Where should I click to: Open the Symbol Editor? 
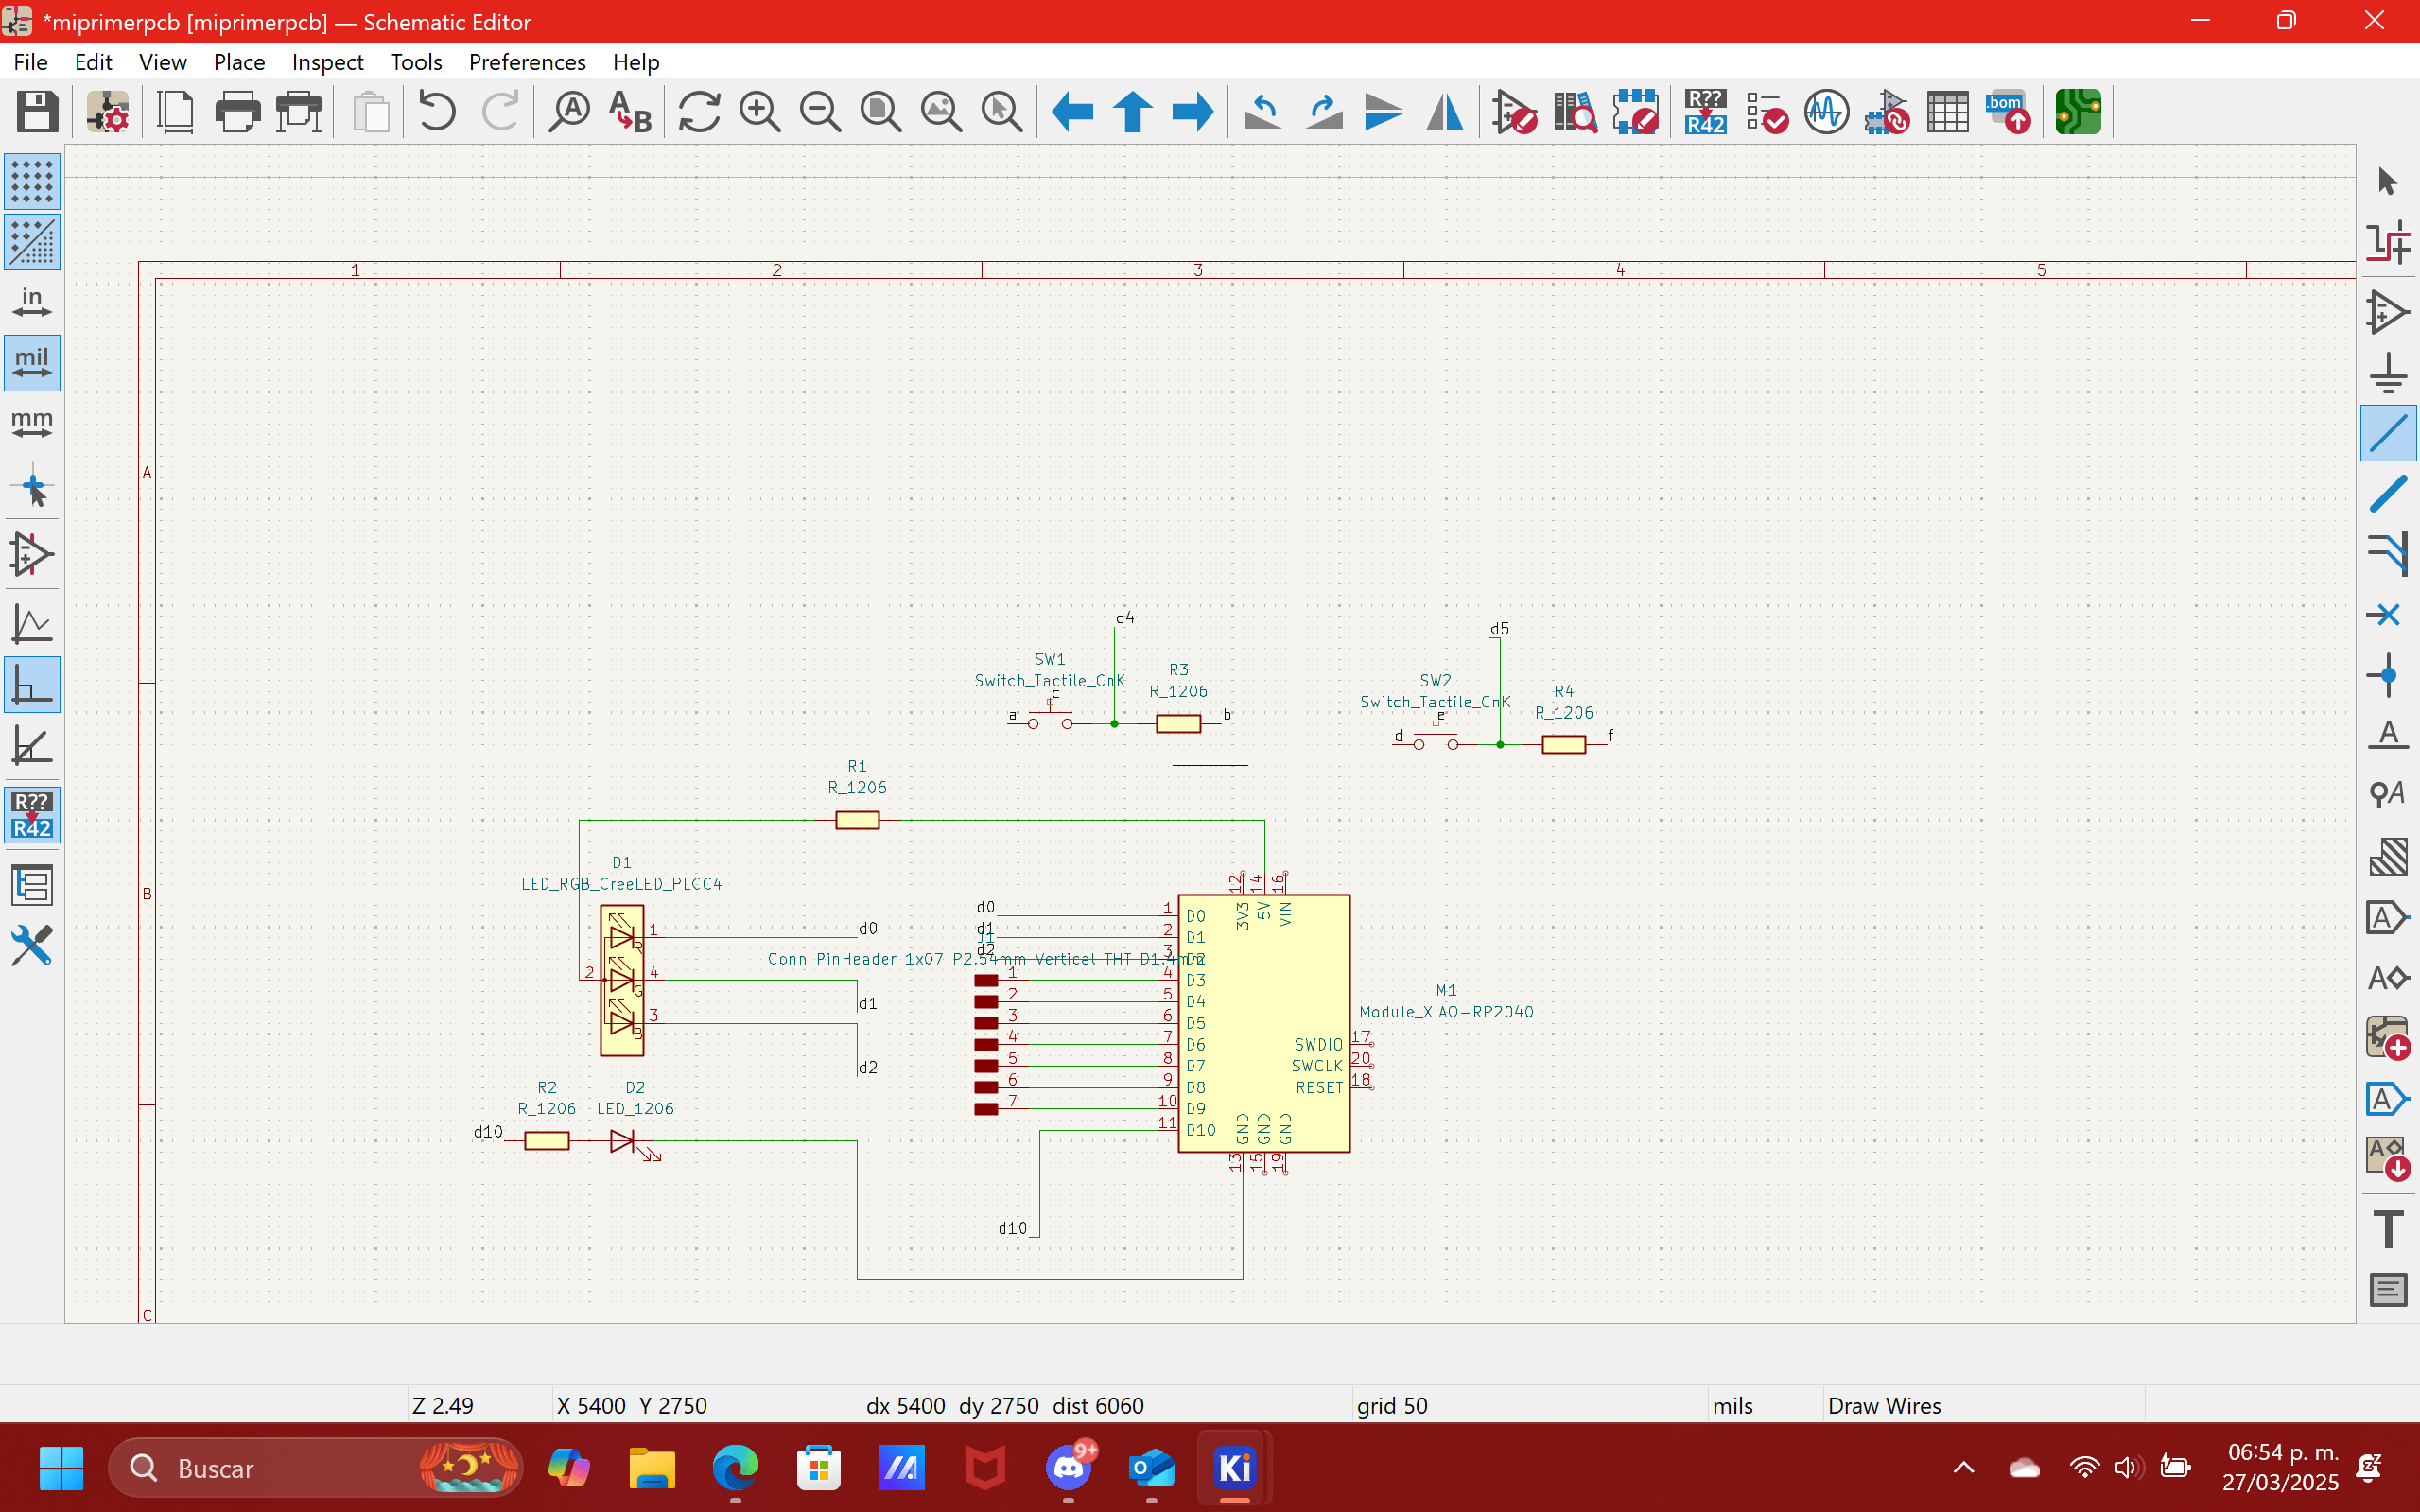pos(1514,111)
